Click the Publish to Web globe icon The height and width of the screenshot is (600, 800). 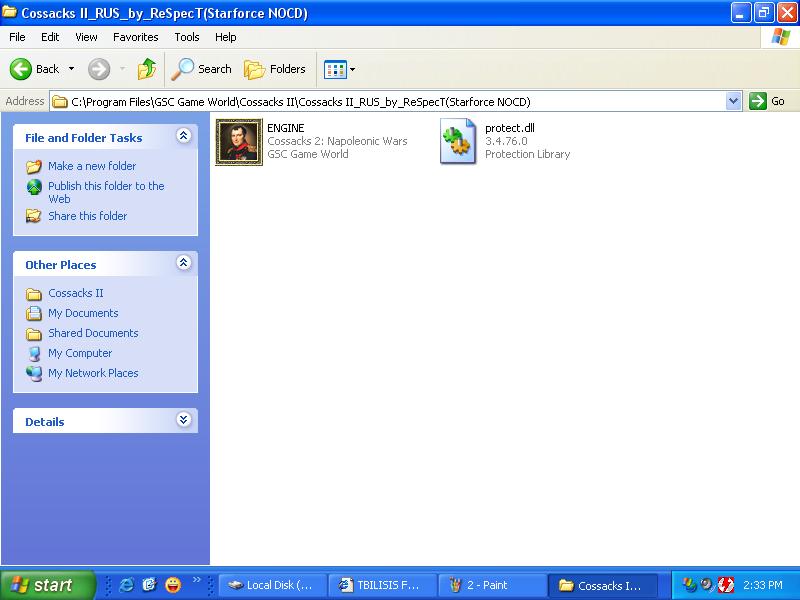tap(34, 187)
